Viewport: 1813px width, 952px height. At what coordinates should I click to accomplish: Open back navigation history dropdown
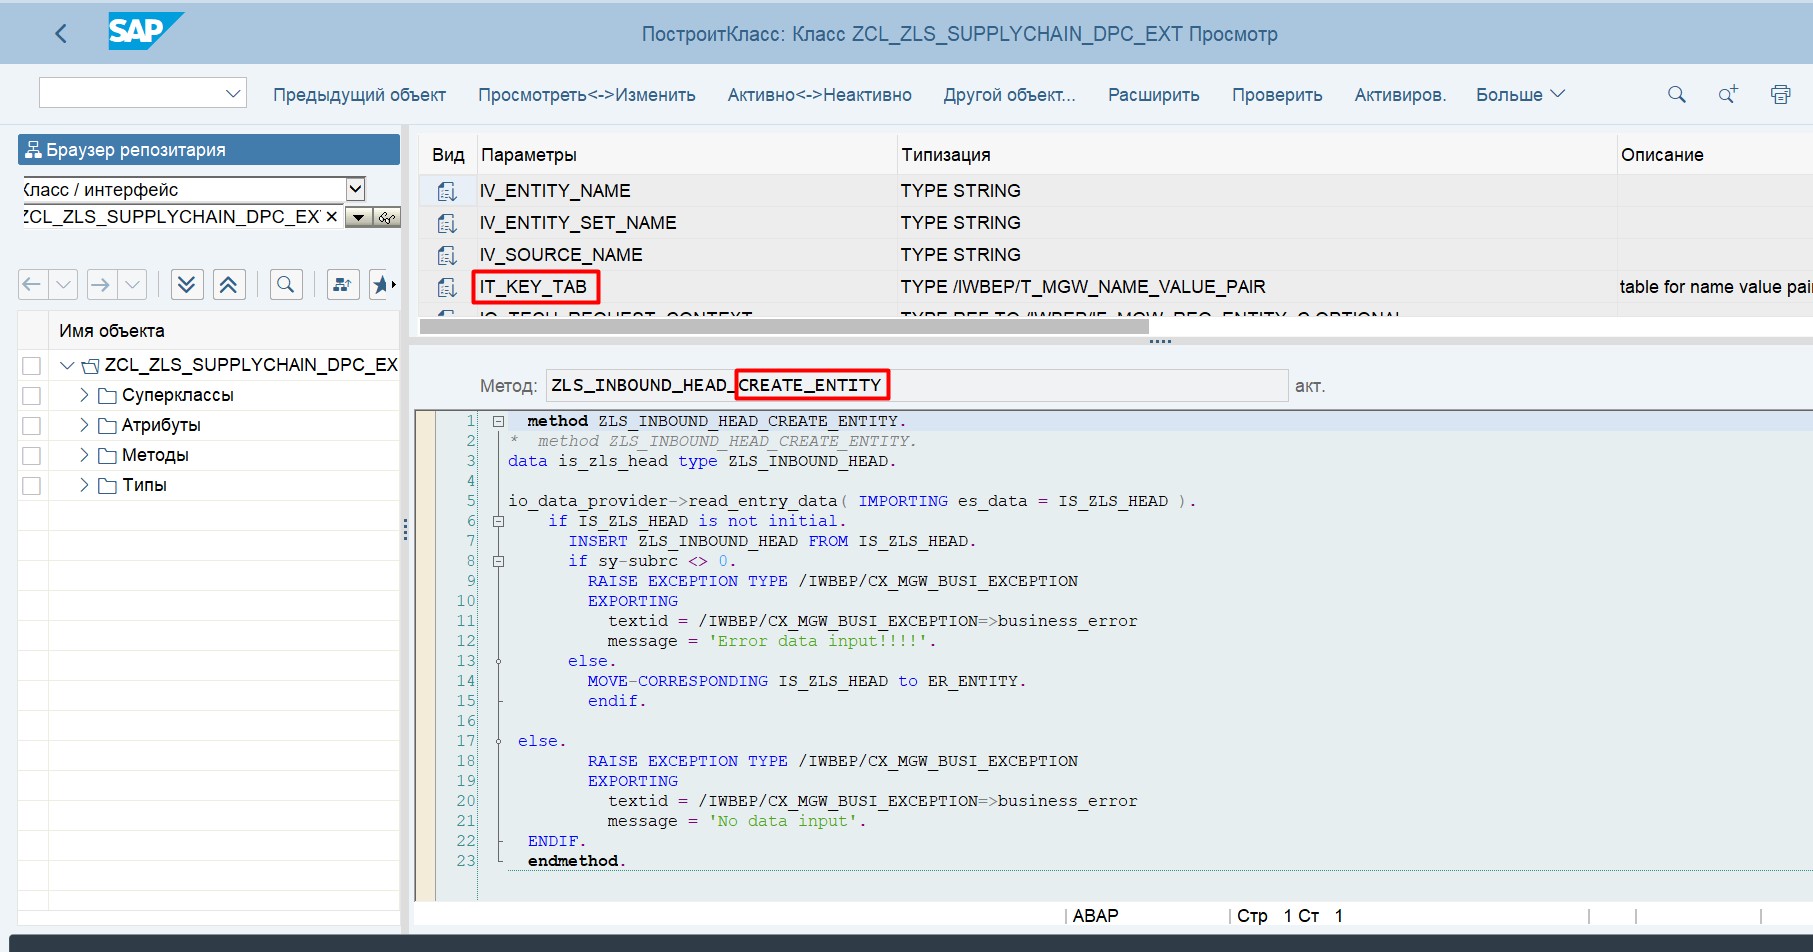(63, 285)
